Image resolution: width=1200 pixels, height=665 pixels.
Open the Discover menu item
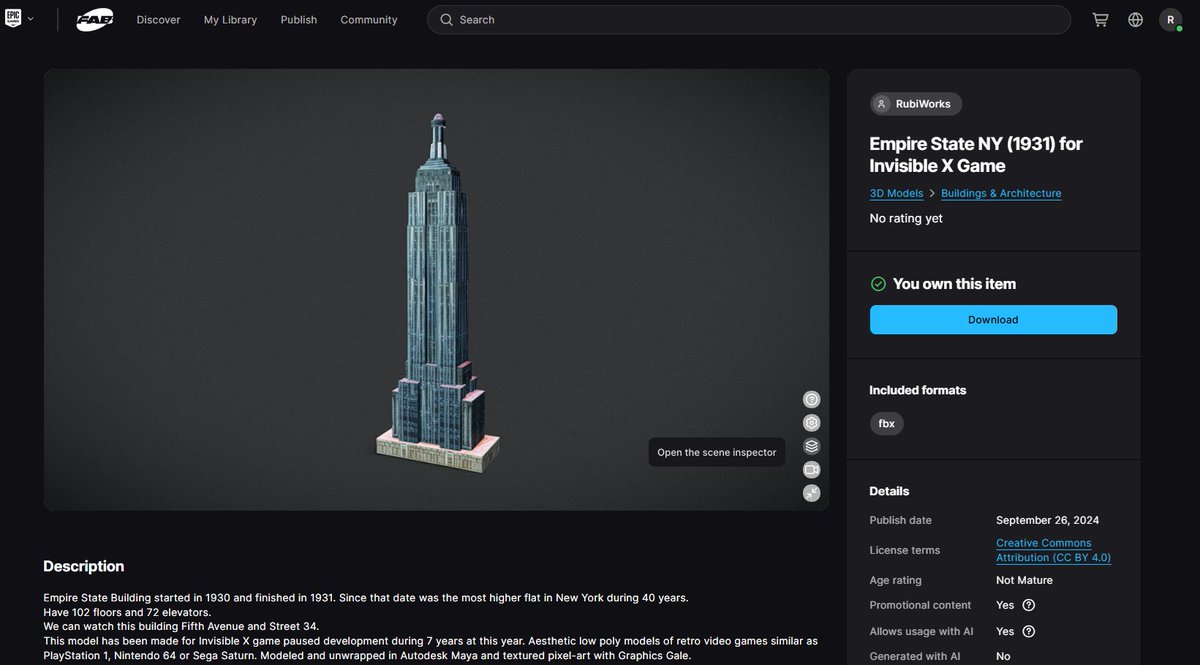158,20
